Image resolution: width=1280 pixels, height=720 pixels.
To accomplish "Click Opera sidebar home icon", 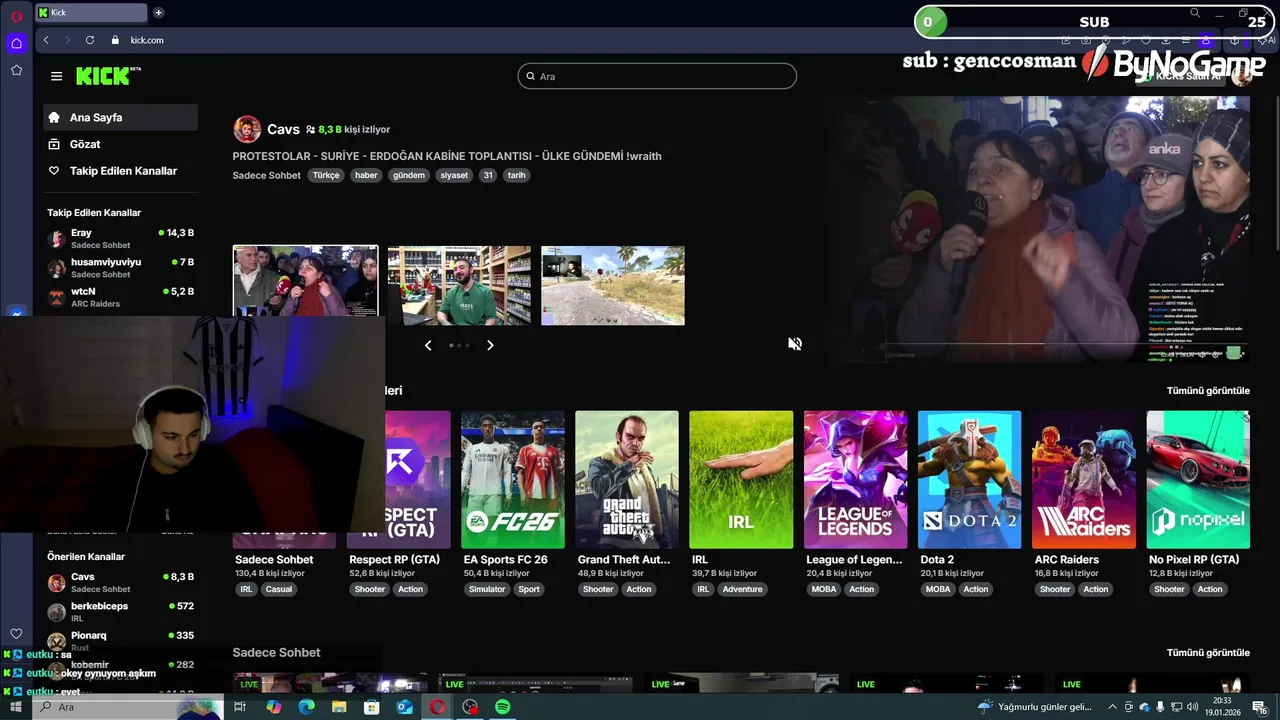I will (16, 43).
